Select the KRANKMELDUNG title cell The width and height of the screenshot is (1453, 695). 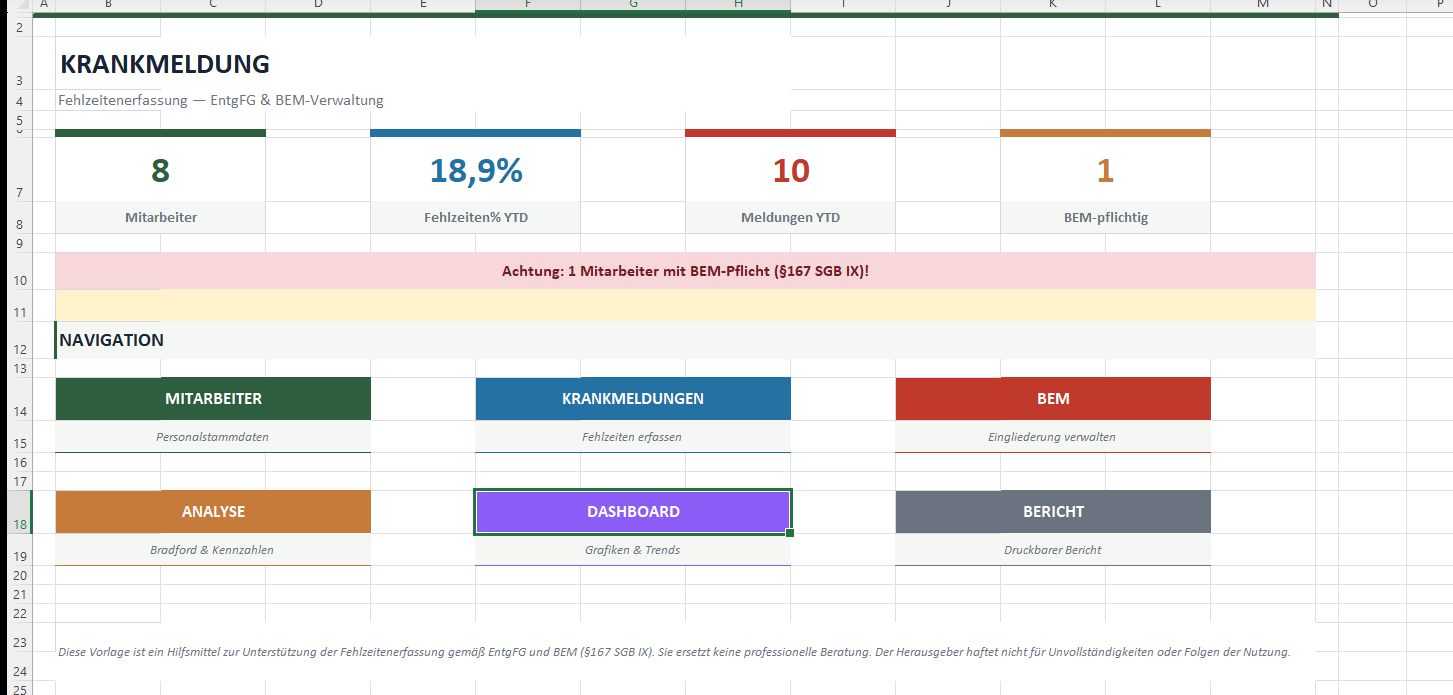point(165,65)
